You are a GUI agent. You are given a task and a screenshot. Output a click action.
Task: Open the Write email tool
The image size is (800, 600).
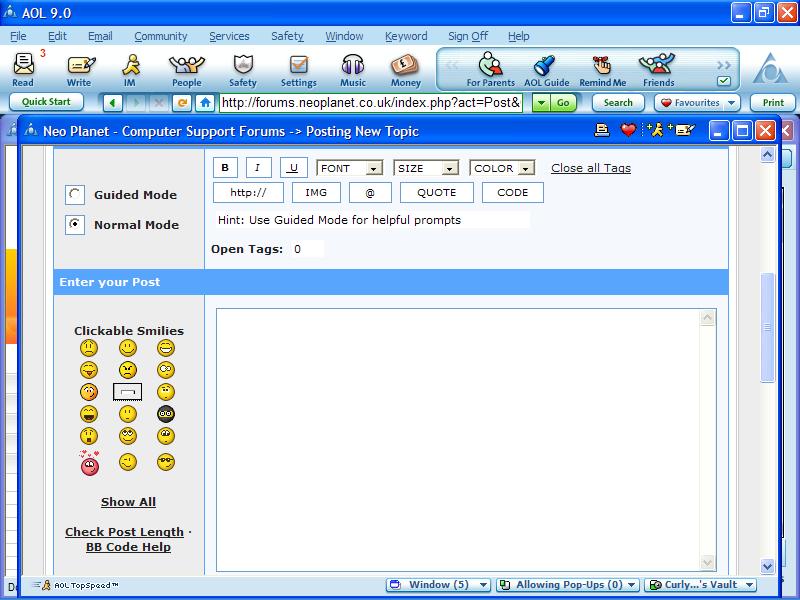click(80, 69)
